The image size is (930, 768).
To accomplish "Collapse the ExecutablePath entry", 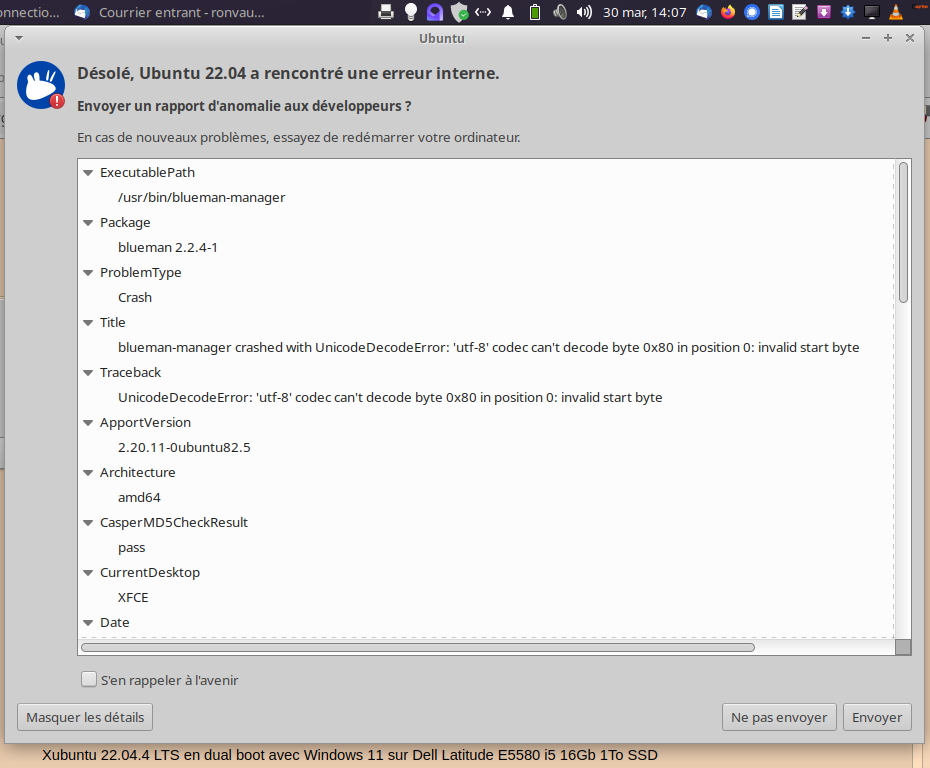I will (x=88, y=173).
